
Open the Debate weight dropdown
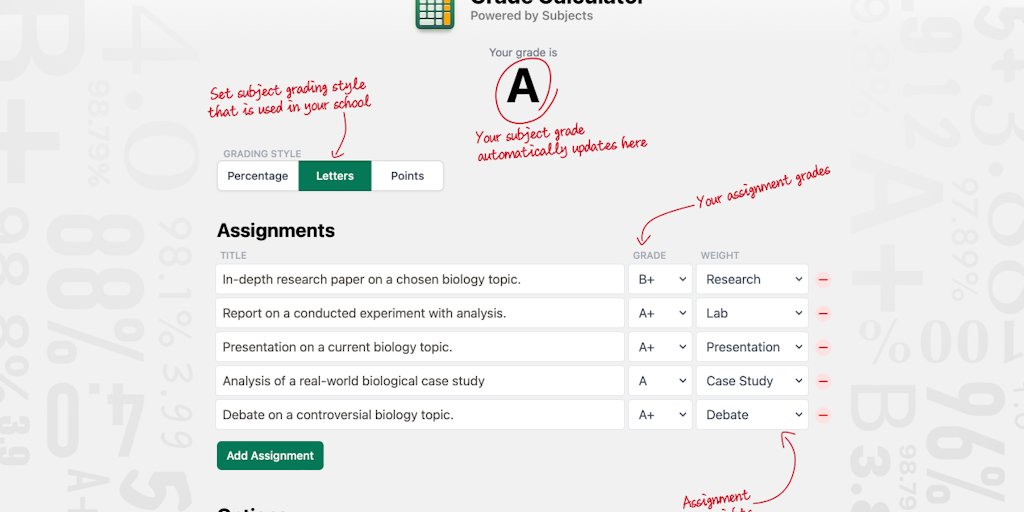pyautogui.click(x=752, y=415)
